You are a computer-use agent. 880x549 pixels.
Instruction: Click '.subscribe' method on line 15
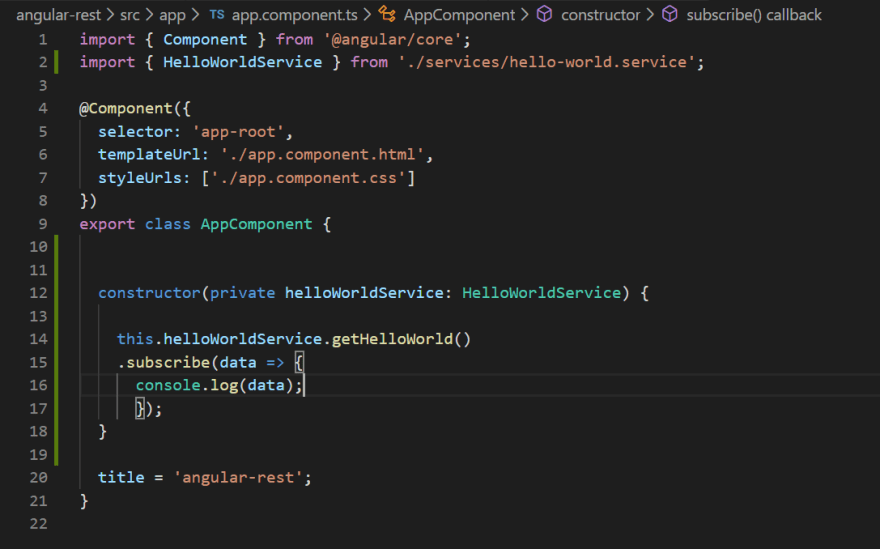point(163,363)
